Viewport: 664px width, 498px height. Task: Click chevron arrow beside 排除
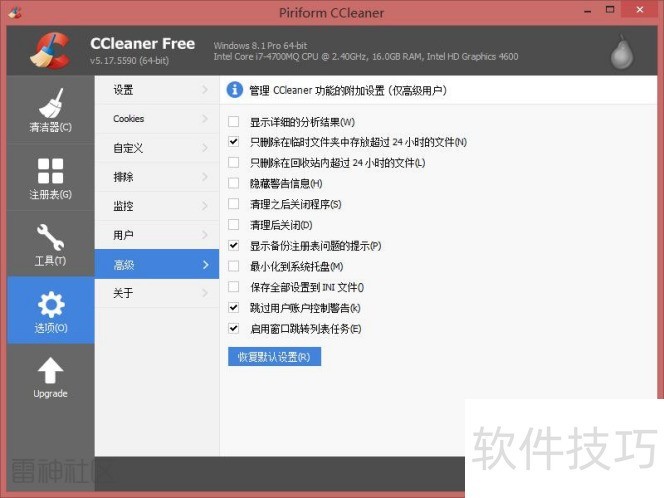click(205, 177)
